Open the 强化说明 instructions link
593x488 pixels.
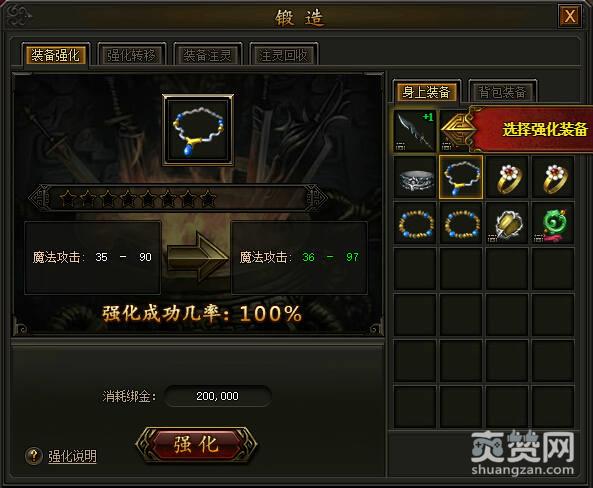pyautogui.click(x=72, y=456)
